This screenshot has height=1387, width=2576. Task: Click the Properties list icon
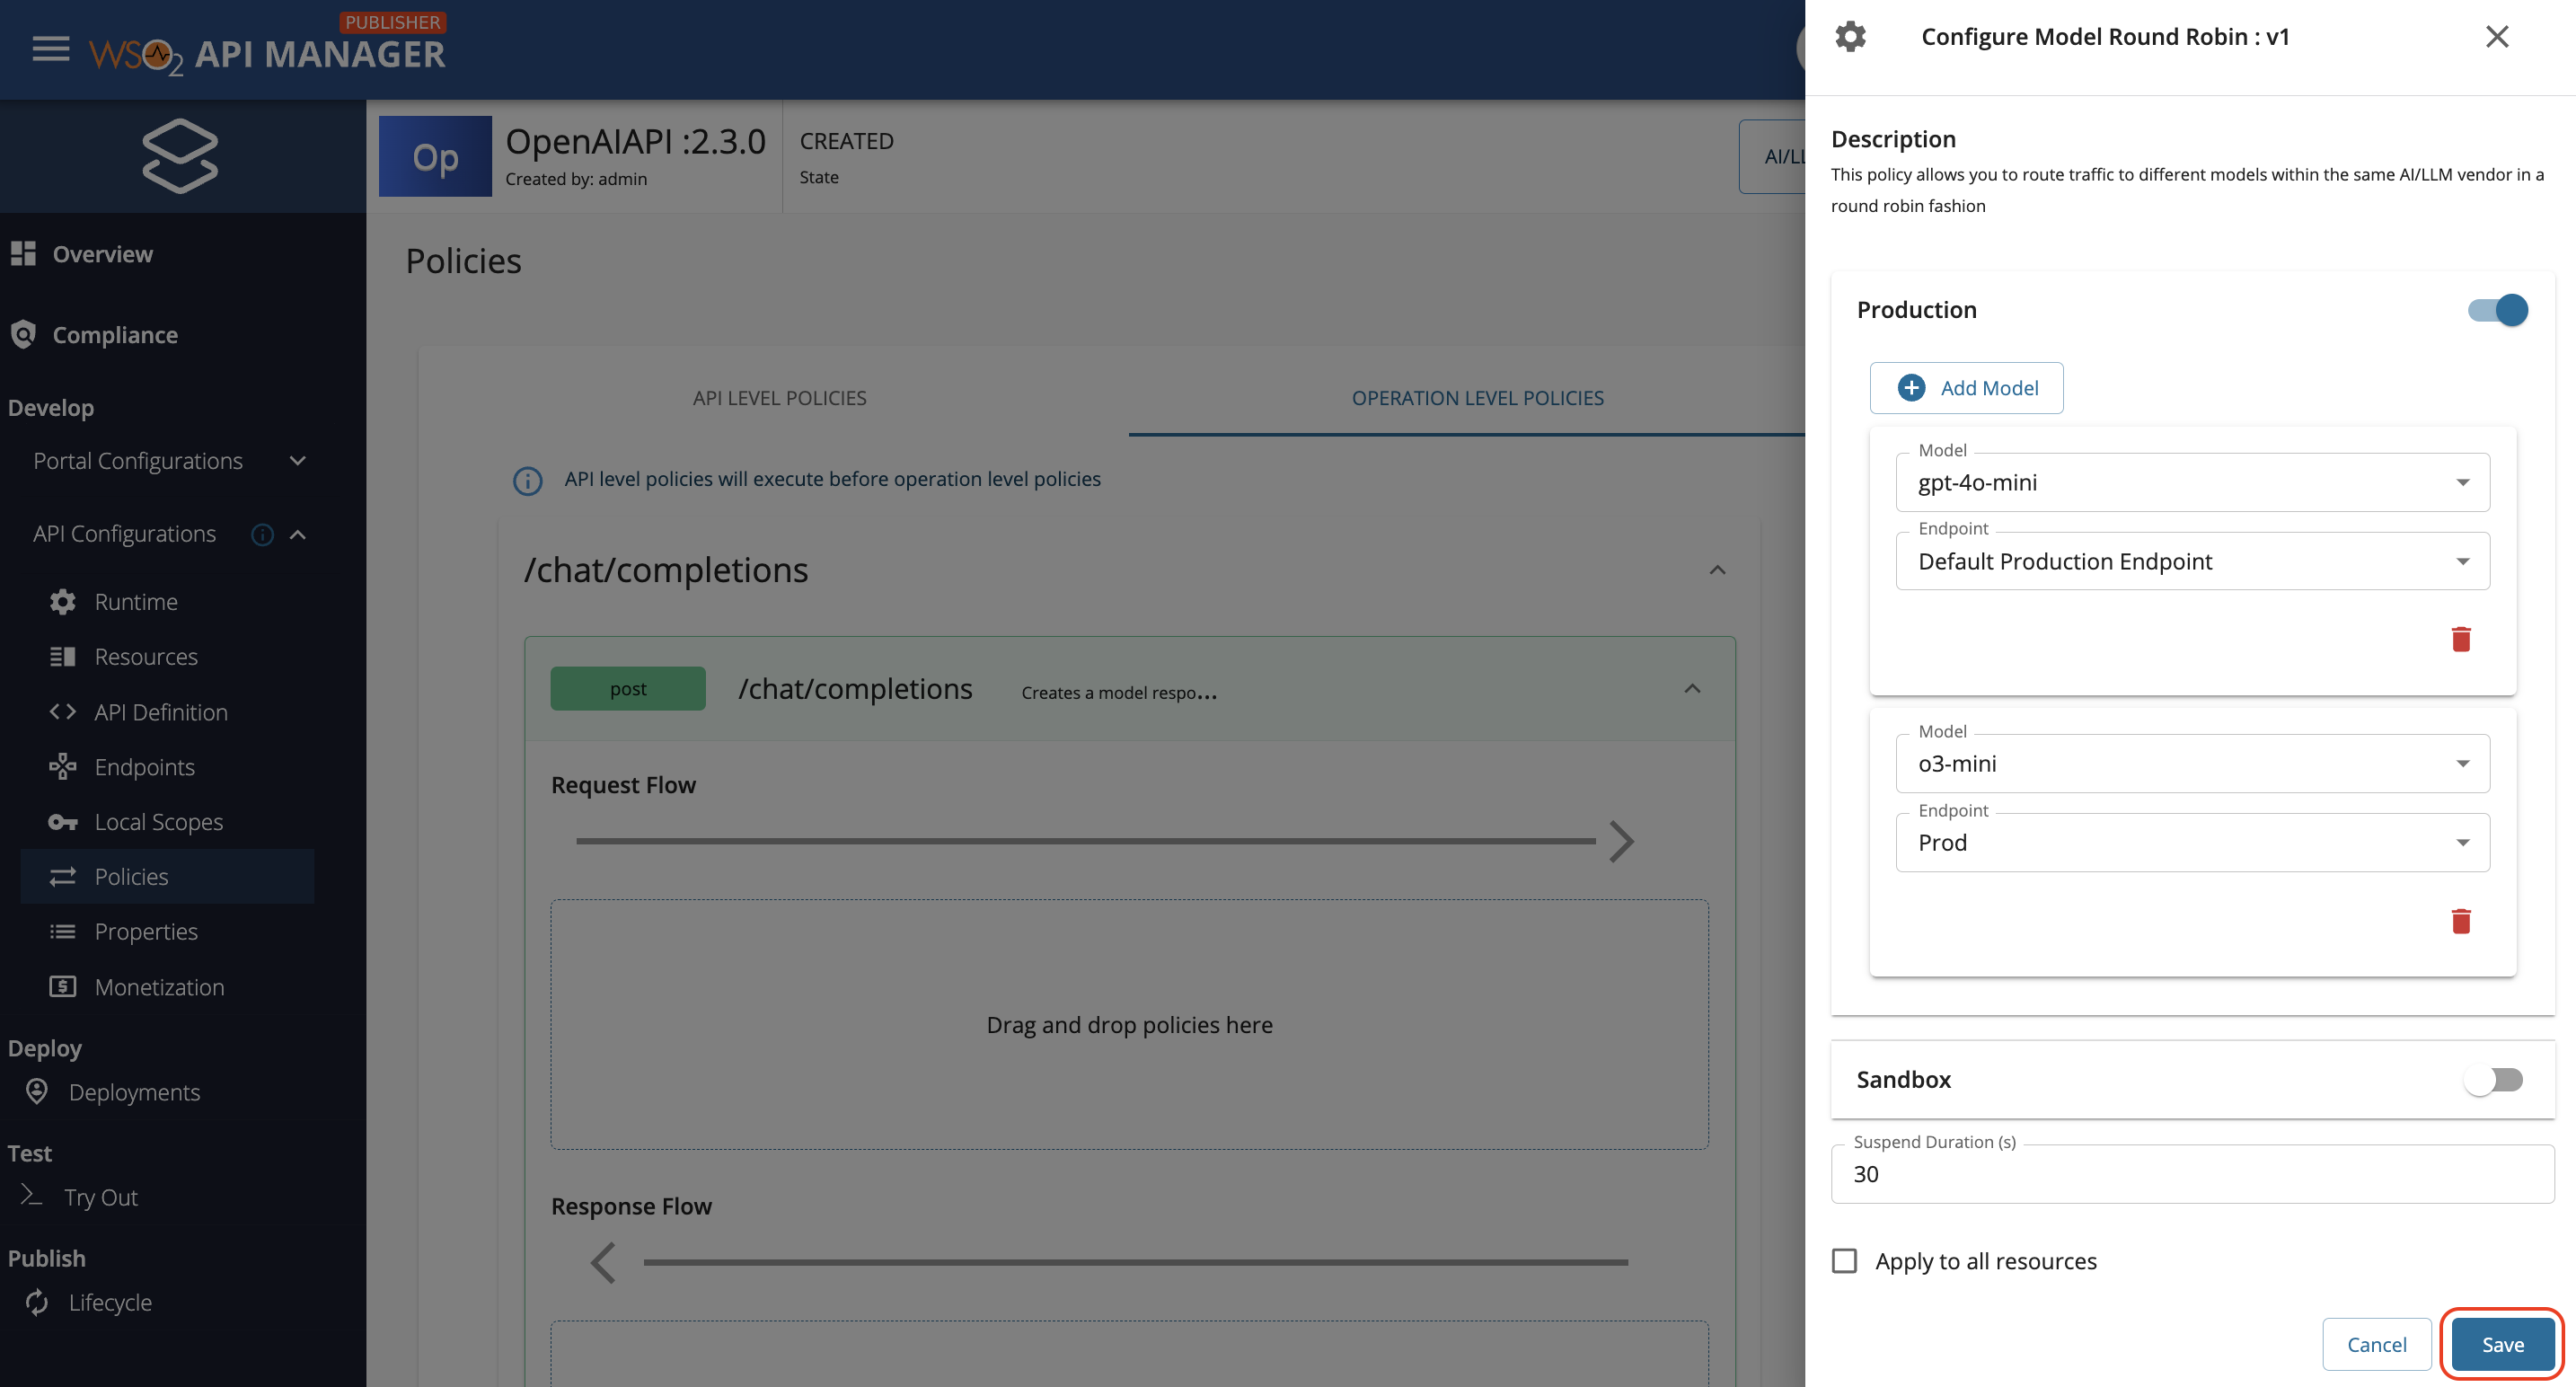(x=63, y=932)
